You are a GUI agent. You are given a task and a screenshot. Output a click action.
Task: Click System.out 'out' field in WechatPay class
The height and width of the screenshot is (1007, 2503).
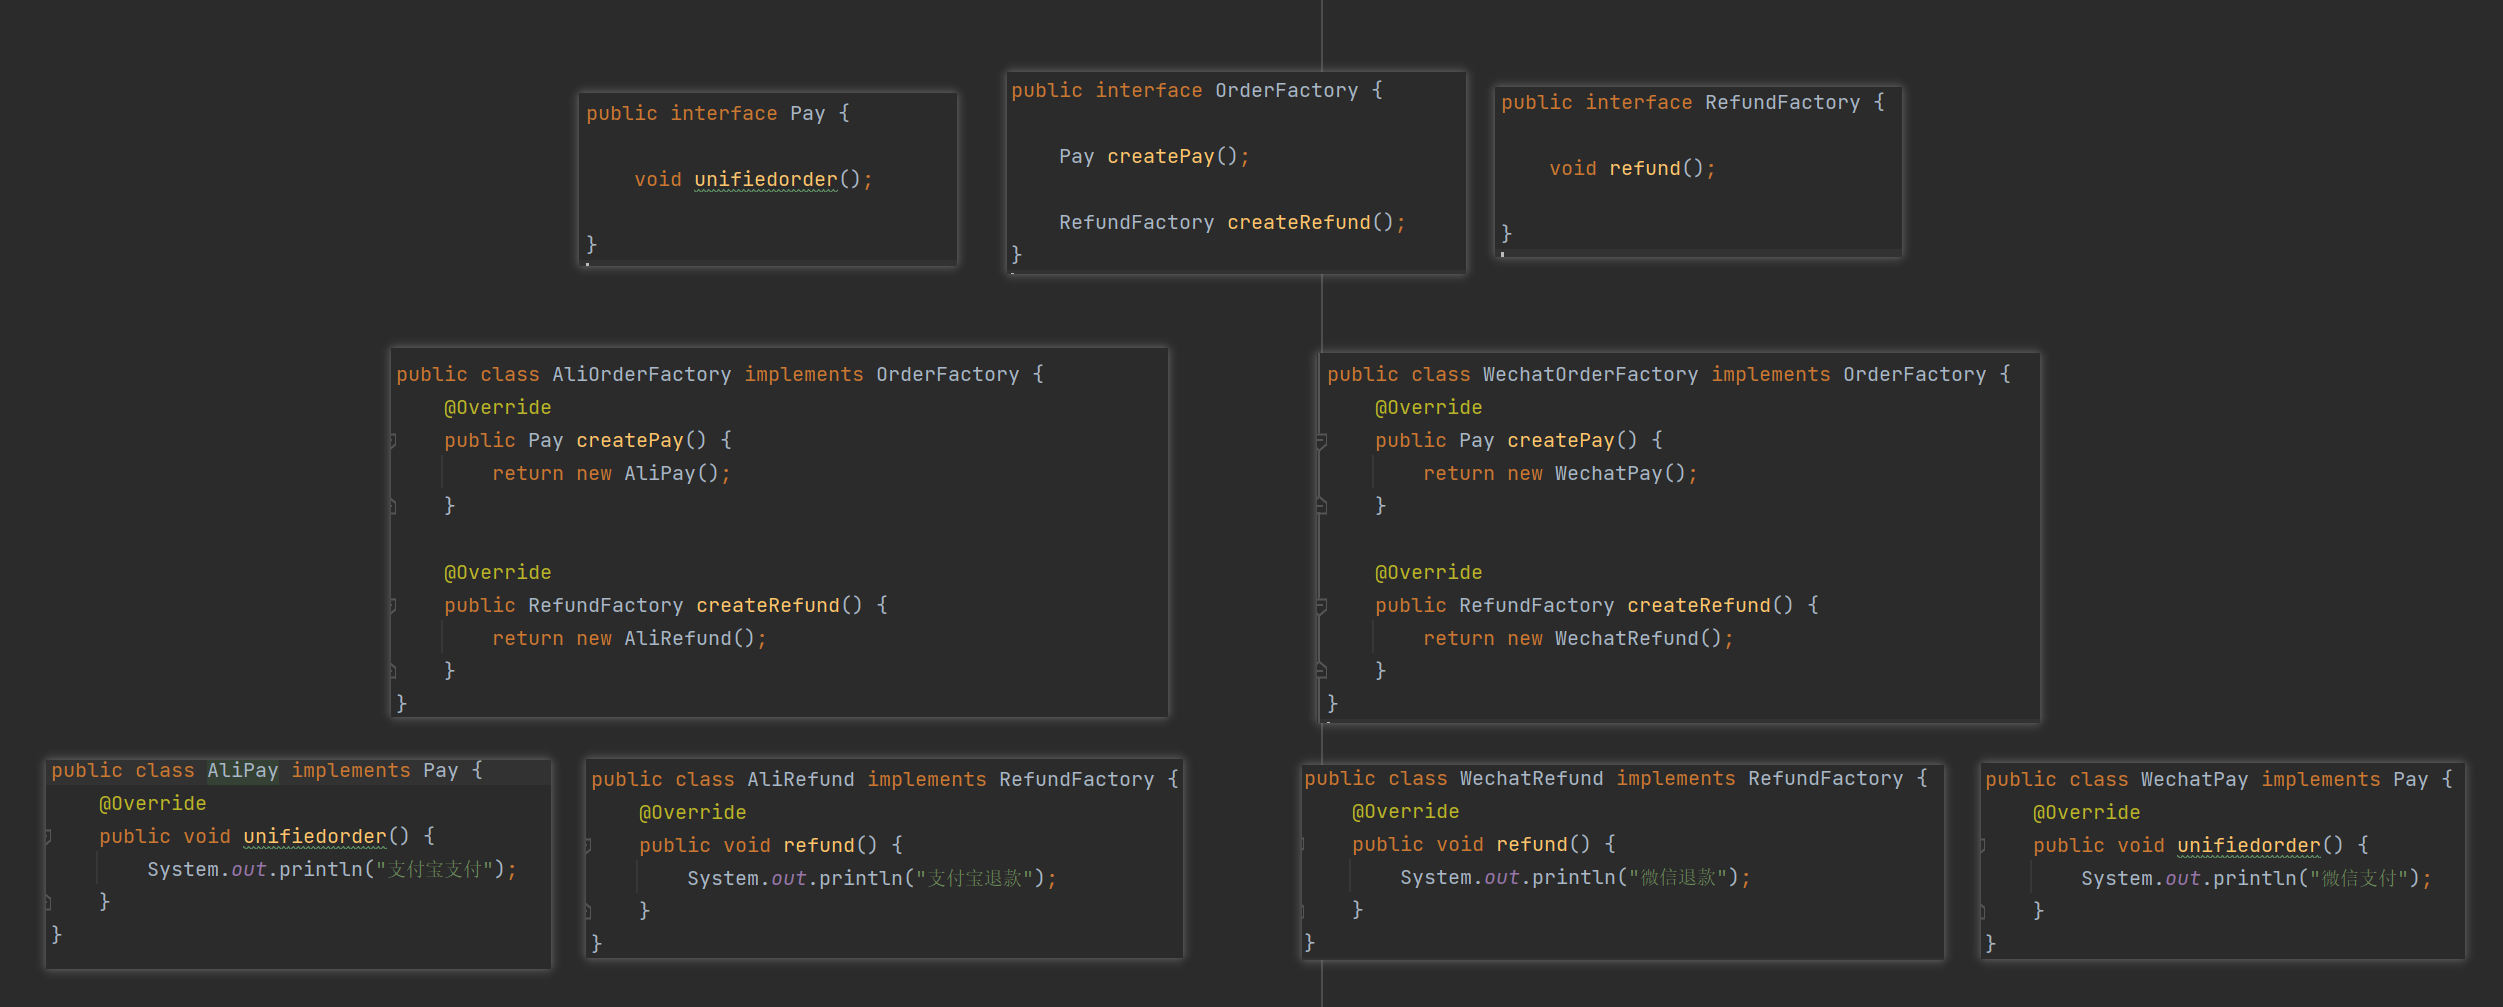coord(2182,879)
